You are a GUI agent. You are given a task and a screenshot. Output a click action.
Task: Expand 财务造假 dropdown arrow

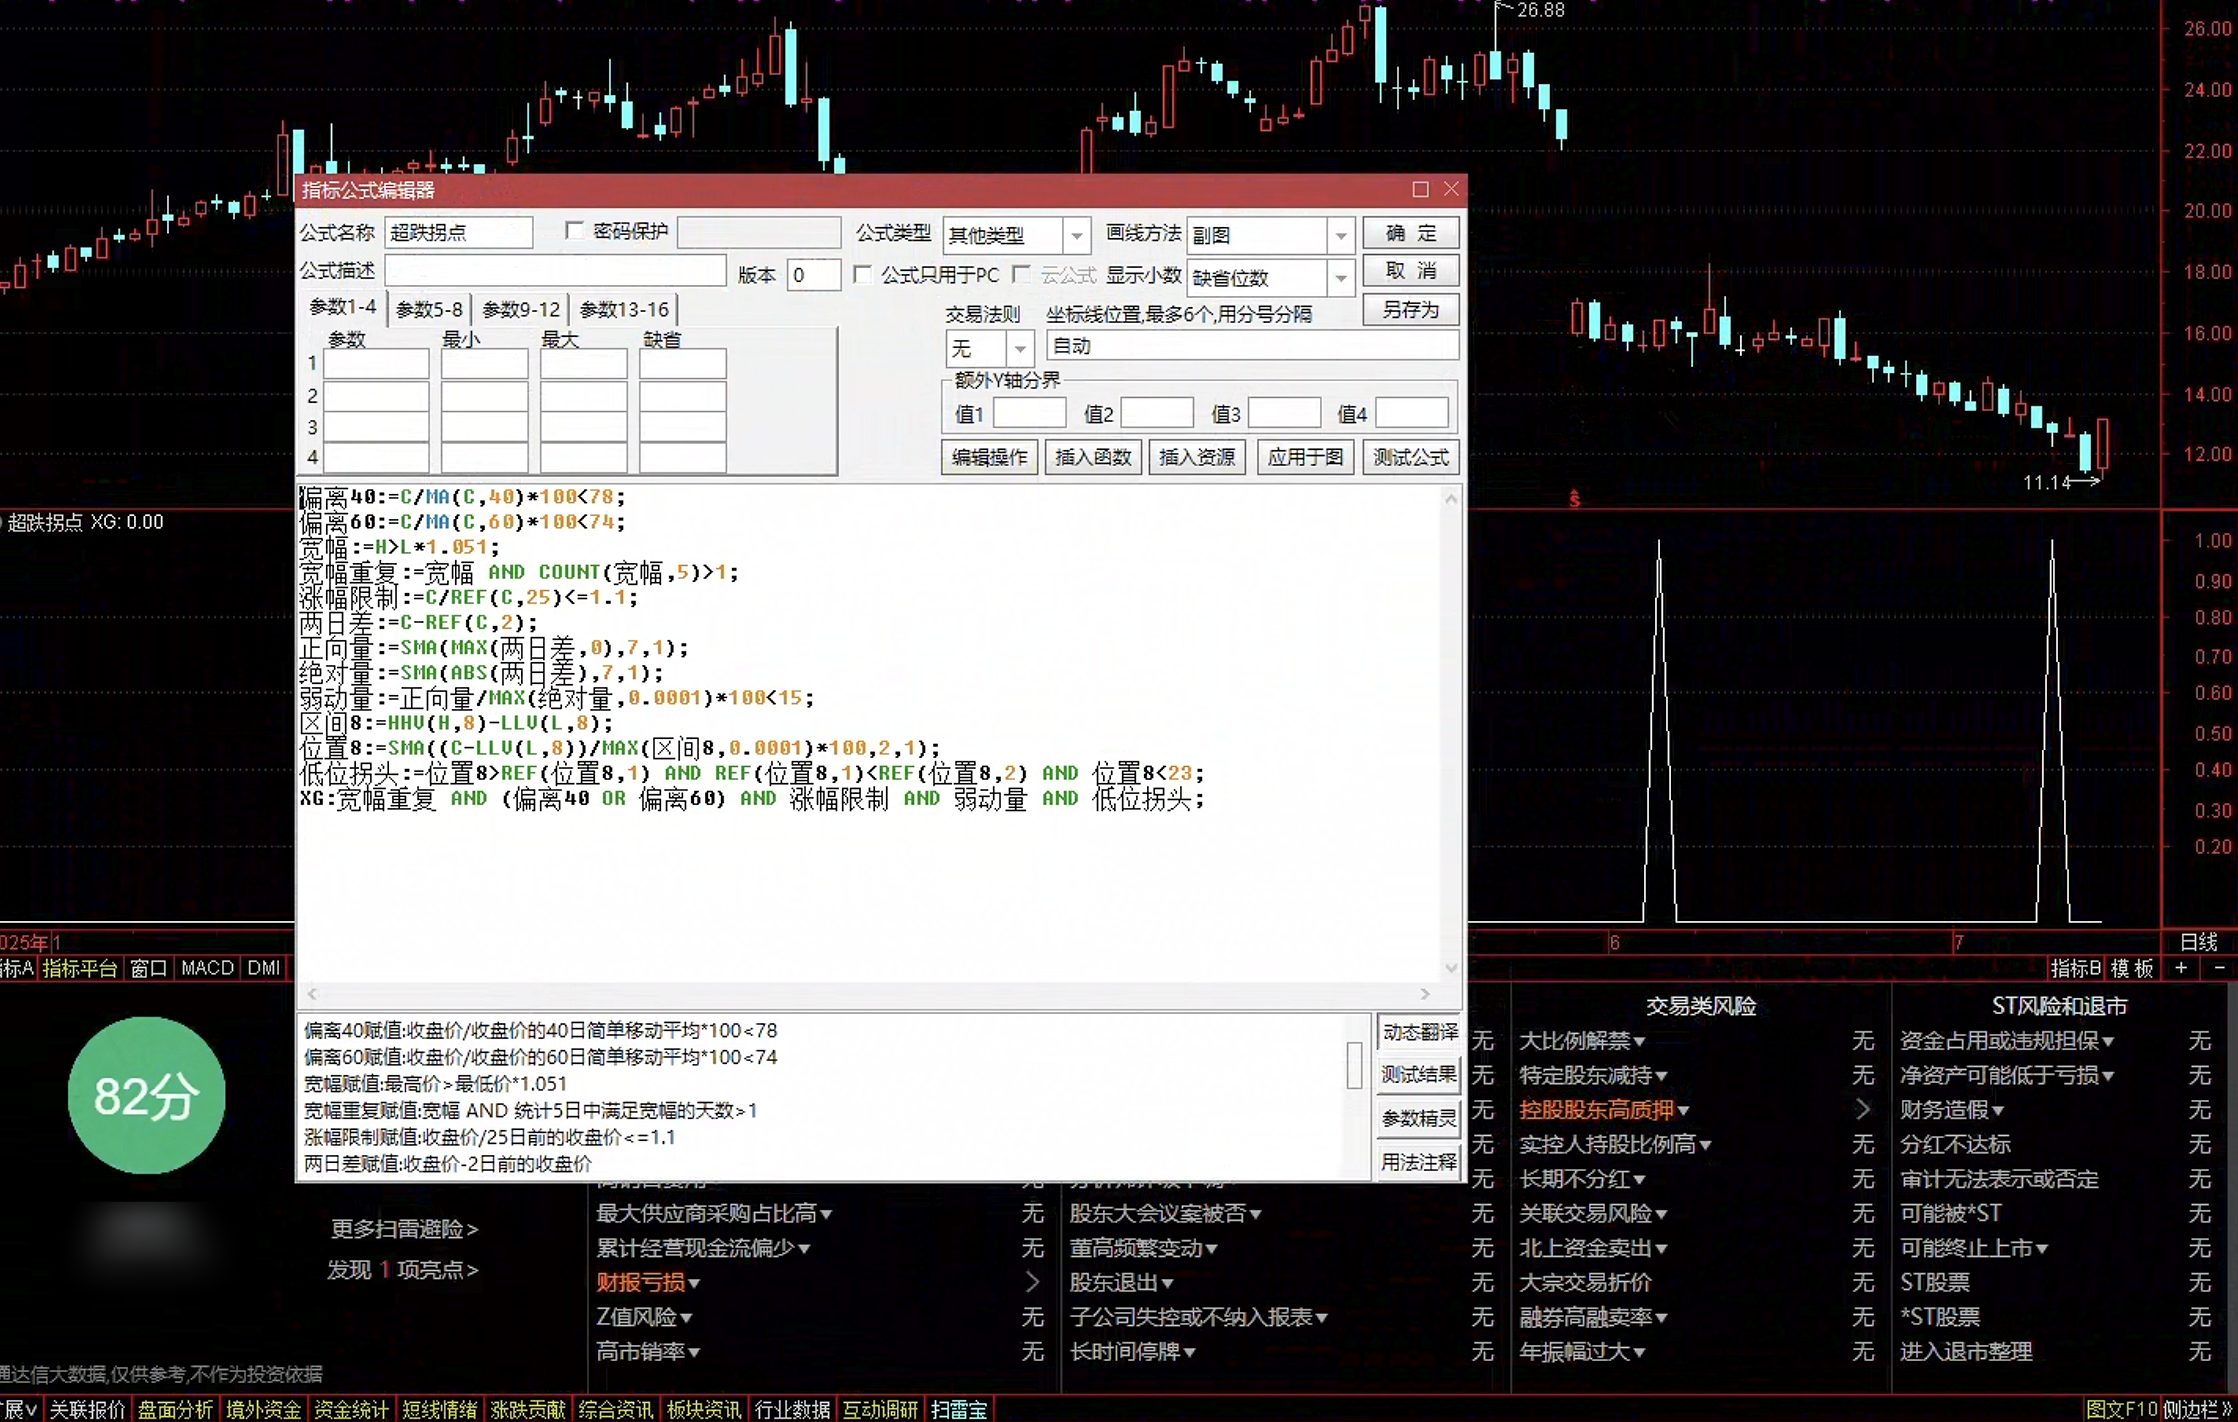[x=1998, y=1111]
